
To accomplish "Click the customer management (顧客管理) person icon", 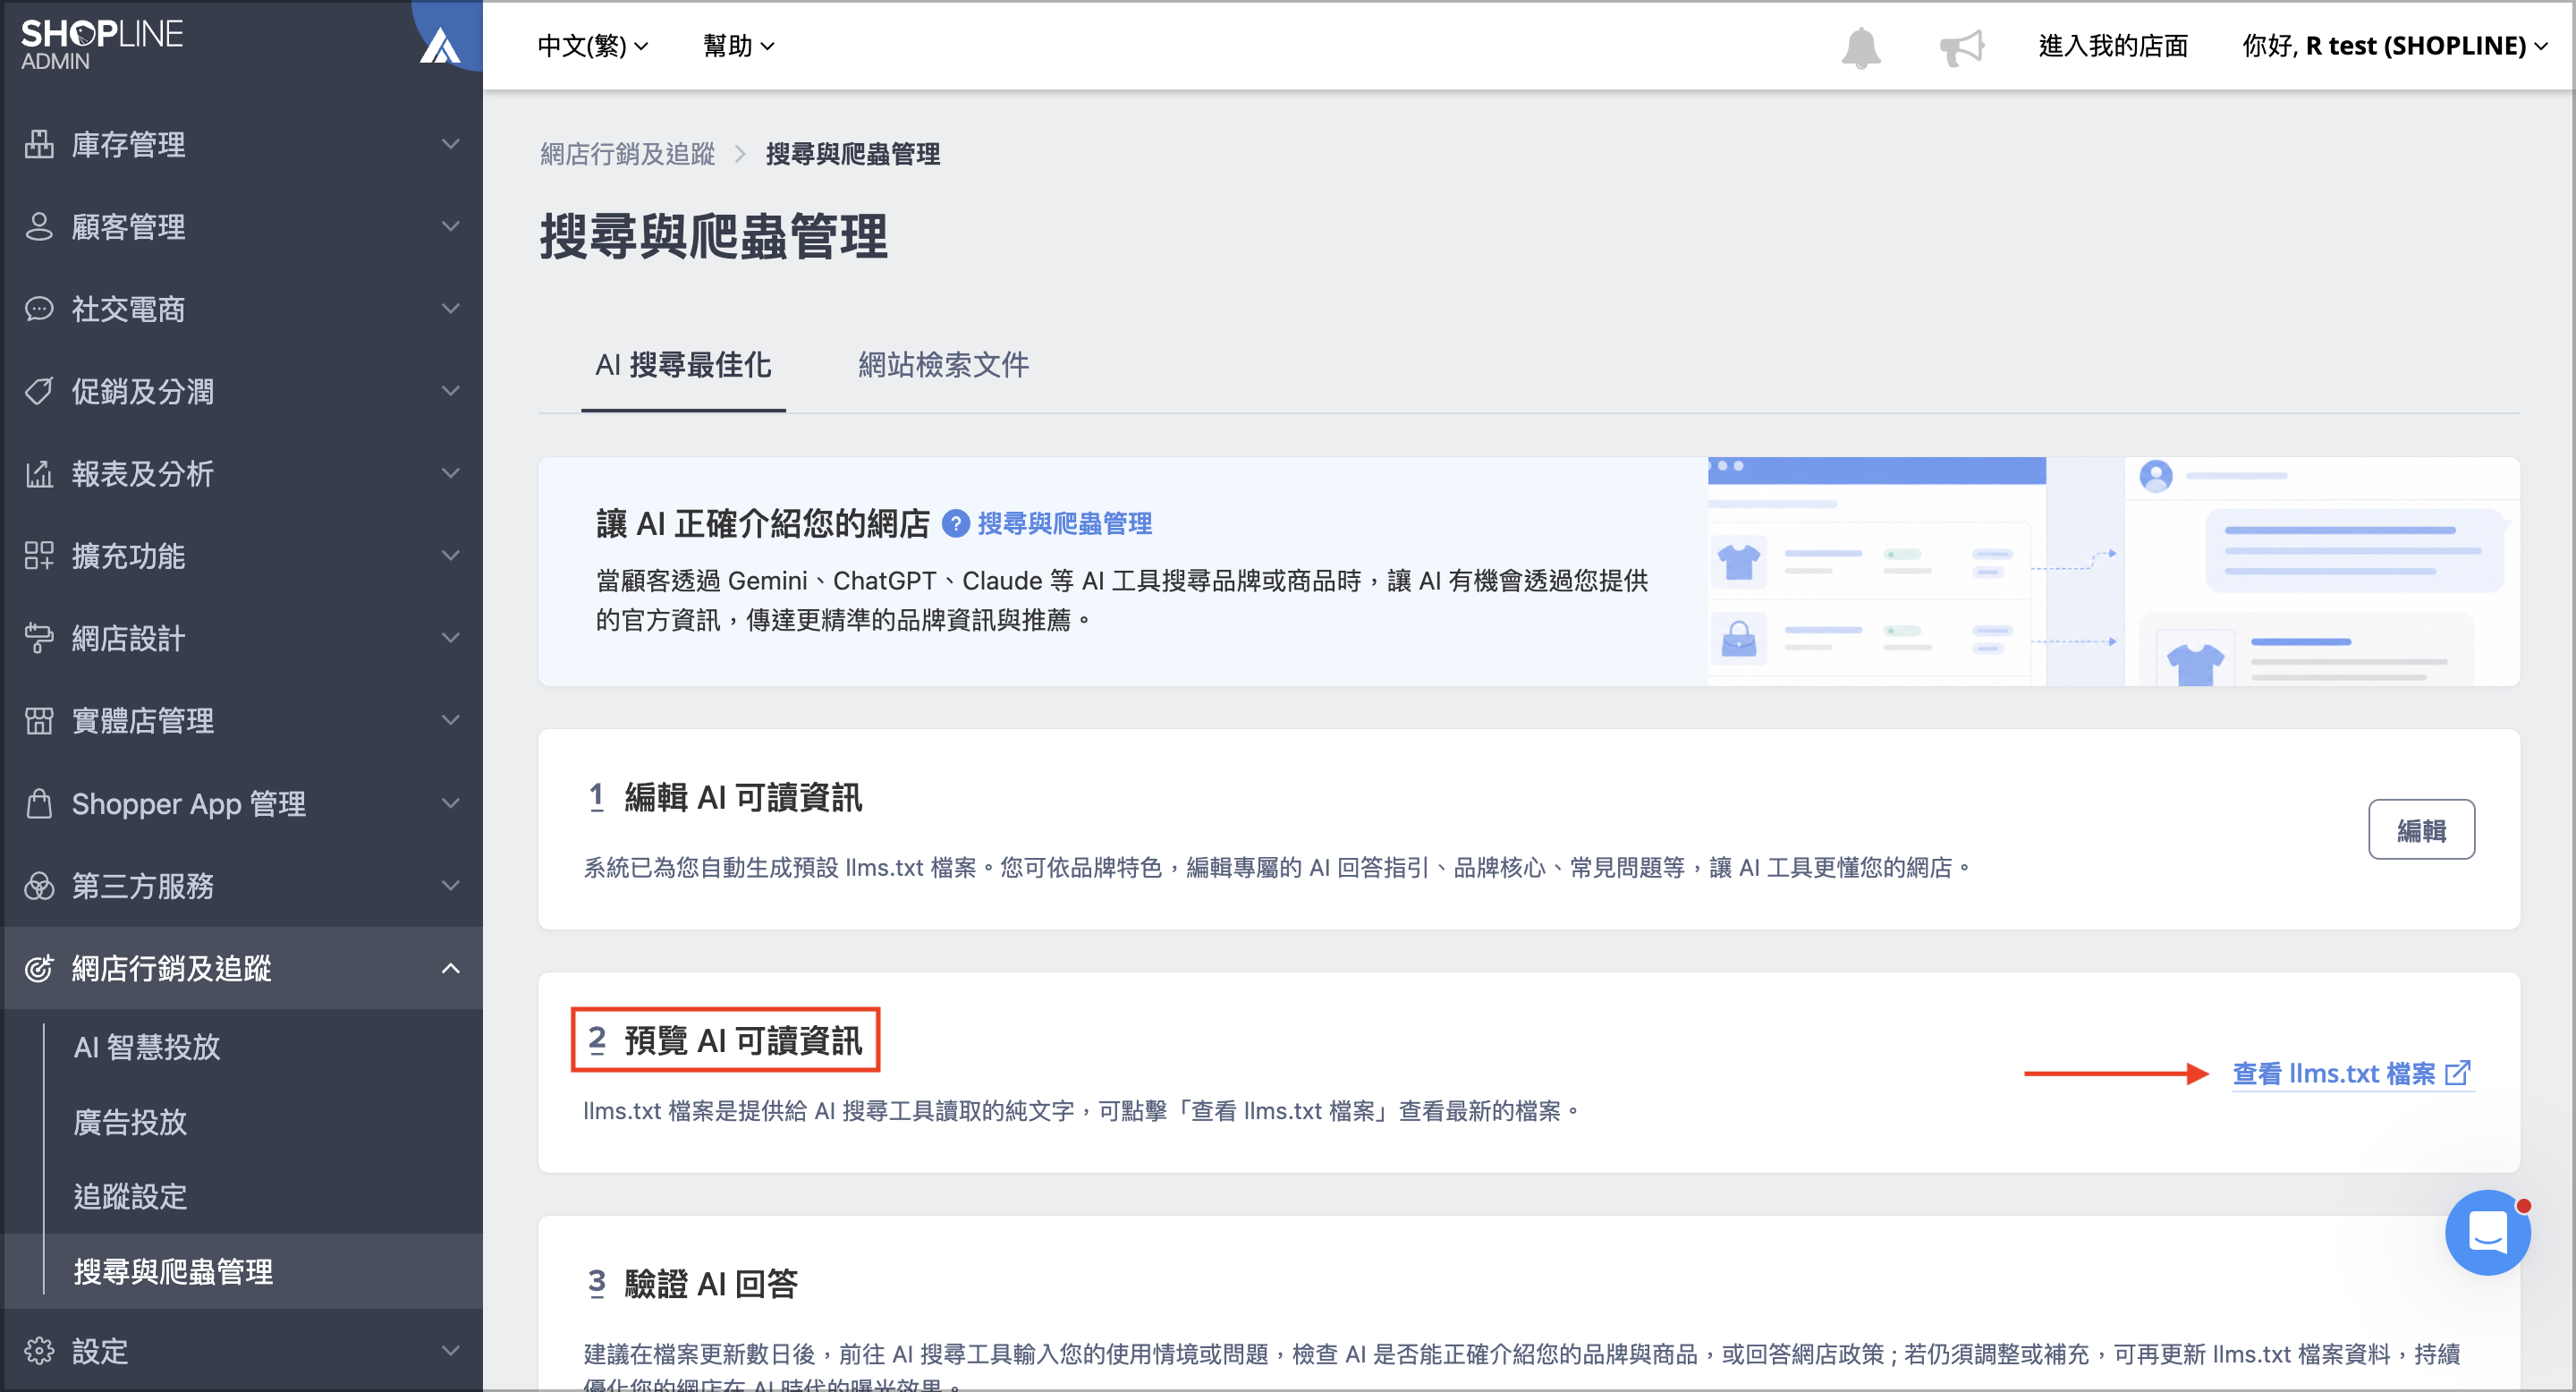I will click(x=39, y=226).
